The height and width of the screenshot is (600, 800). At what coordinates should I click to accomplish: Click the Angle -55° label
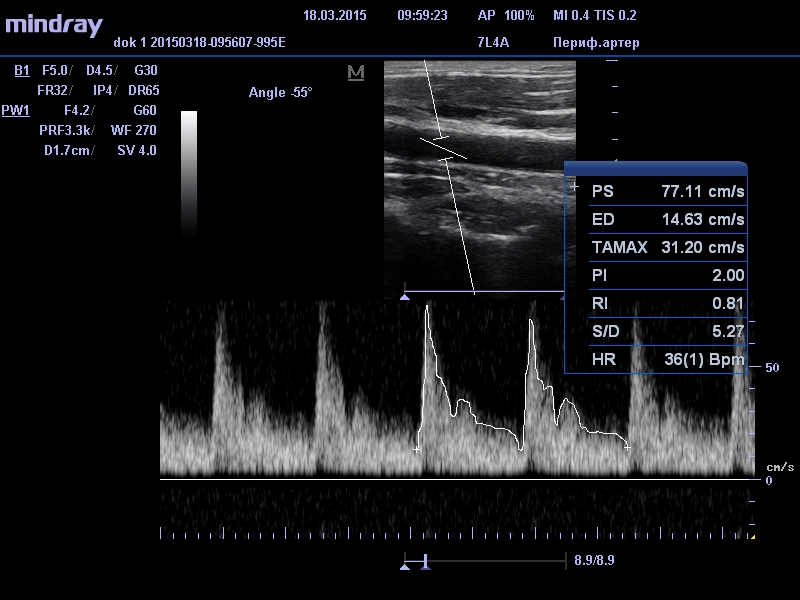coord(280,93)
